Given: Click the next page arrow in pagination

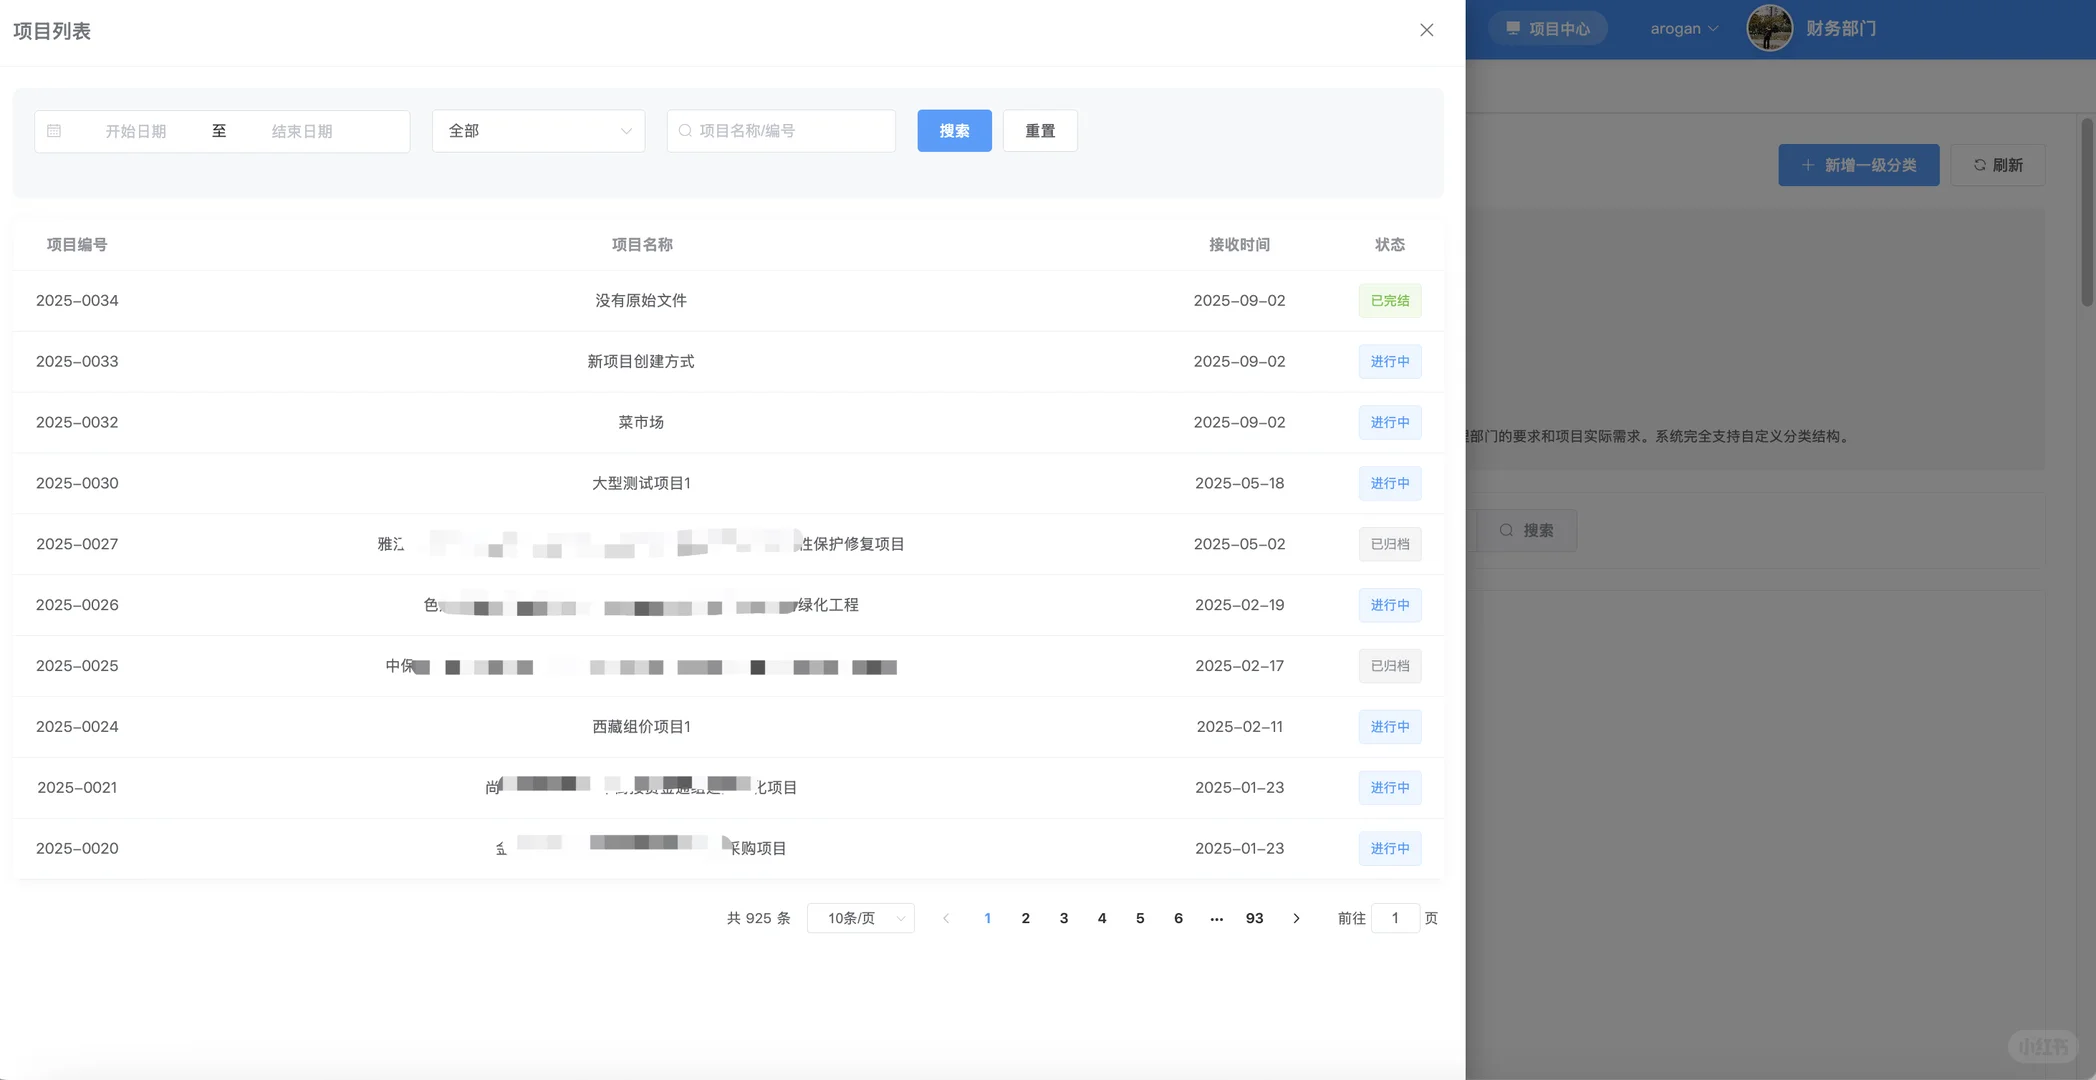Looking at the screenshot, I should point(1296,918).
